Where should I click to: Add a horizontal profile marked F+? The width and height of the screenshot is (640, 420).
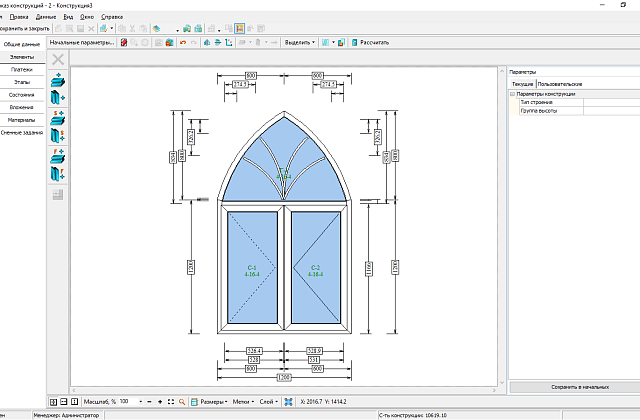(x=58, y=156)
